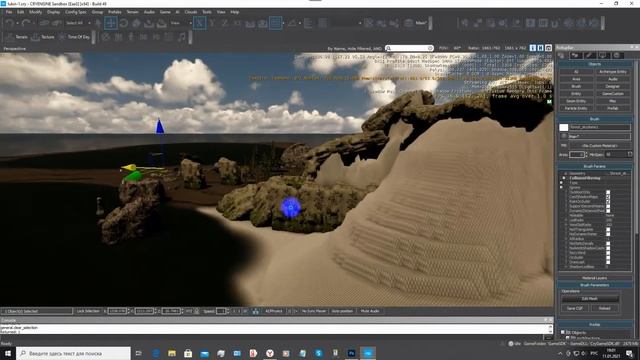Constrain movement to the X axis
The height and width of the screenshot is (360, 640).
tap(199, 23)
